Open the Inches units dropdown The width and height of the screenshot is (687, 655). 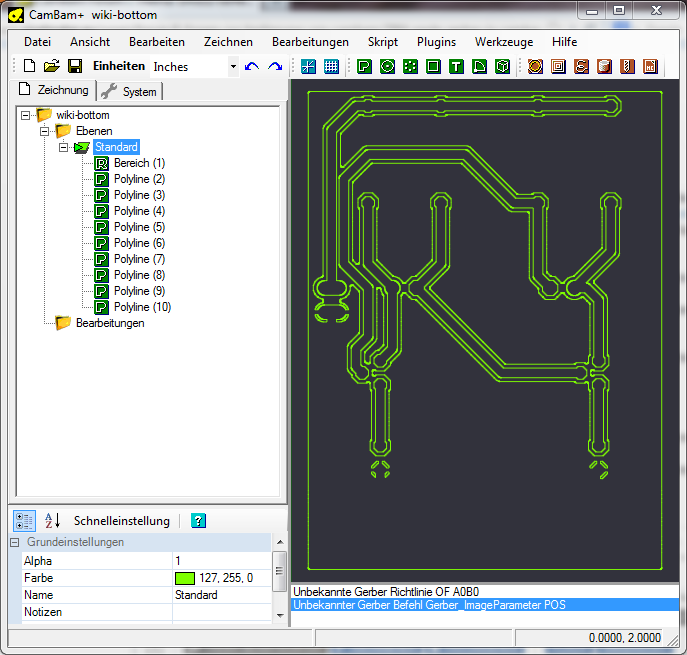[x=233, y=67]
